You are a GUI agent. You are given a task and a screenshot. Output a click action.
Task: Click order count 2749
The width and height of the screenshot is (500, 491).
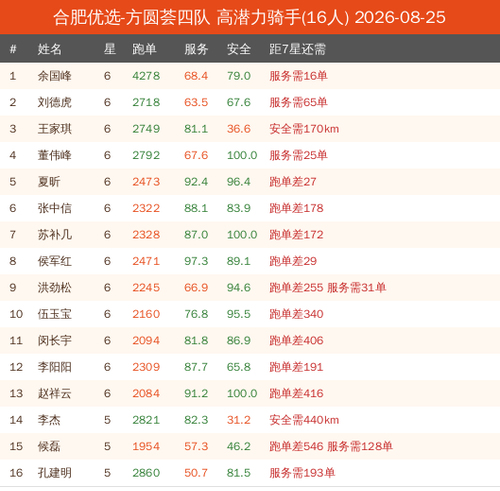tap(146, 129)
